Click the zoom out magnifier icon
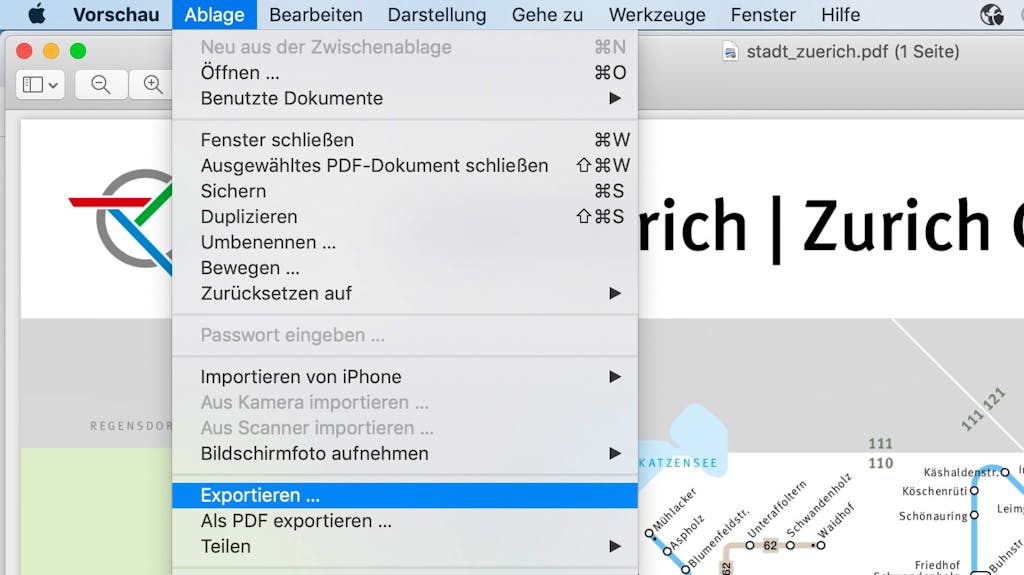The width and height of the screenshot is (1024, 575). 101,84
